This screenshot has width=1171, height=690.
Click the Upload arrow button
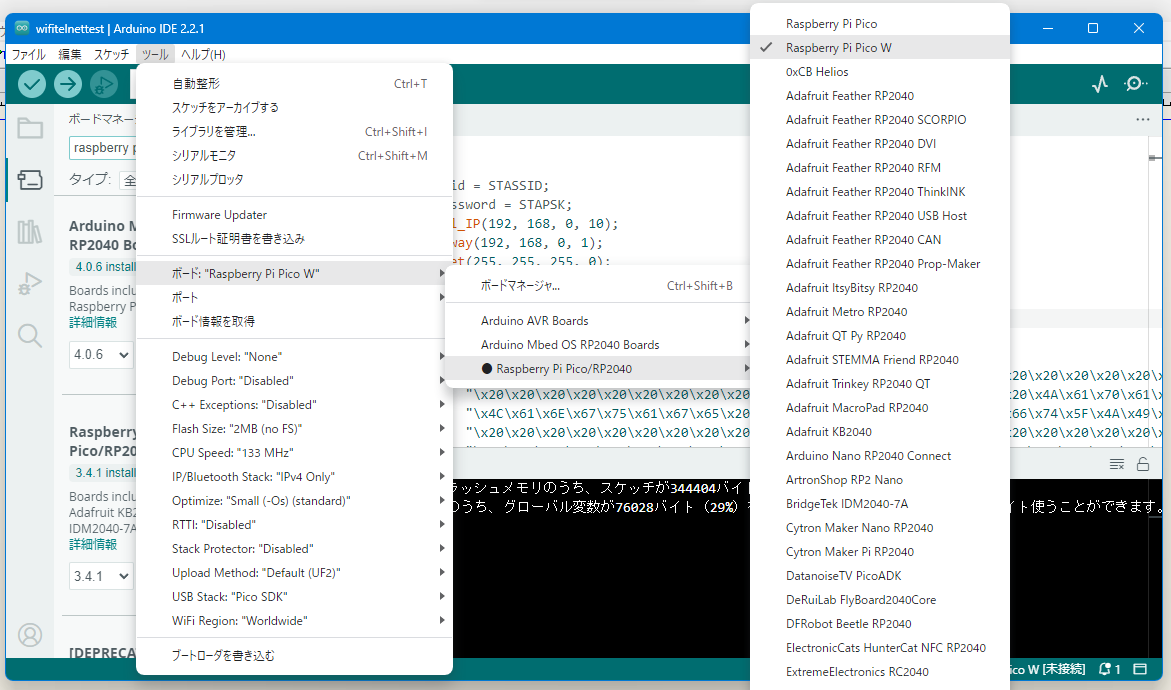click(68, 84)
